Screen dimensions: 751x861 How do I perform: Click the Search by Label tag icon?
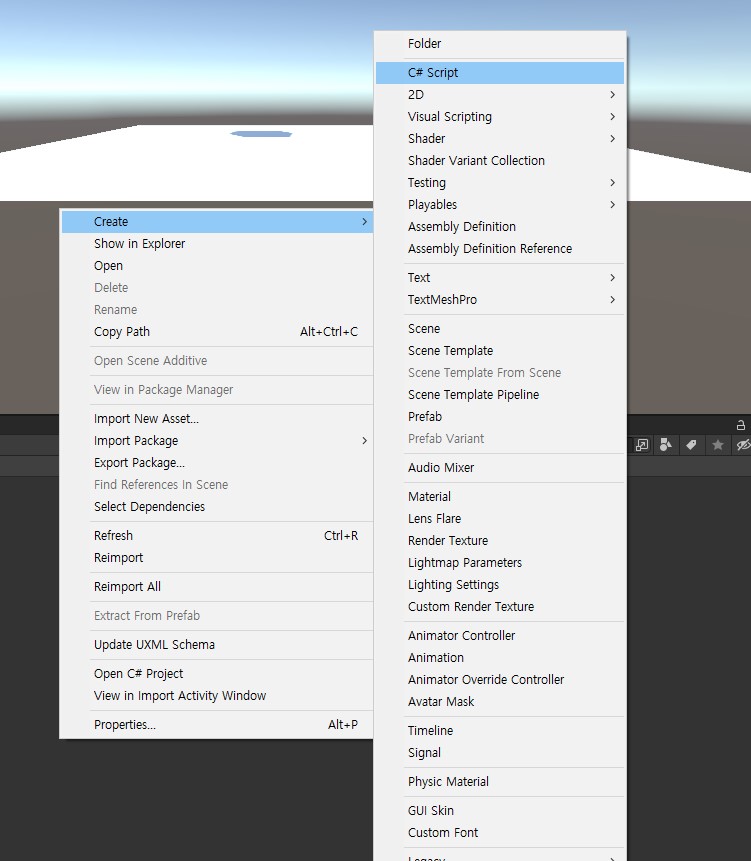(x=691, y=445)
